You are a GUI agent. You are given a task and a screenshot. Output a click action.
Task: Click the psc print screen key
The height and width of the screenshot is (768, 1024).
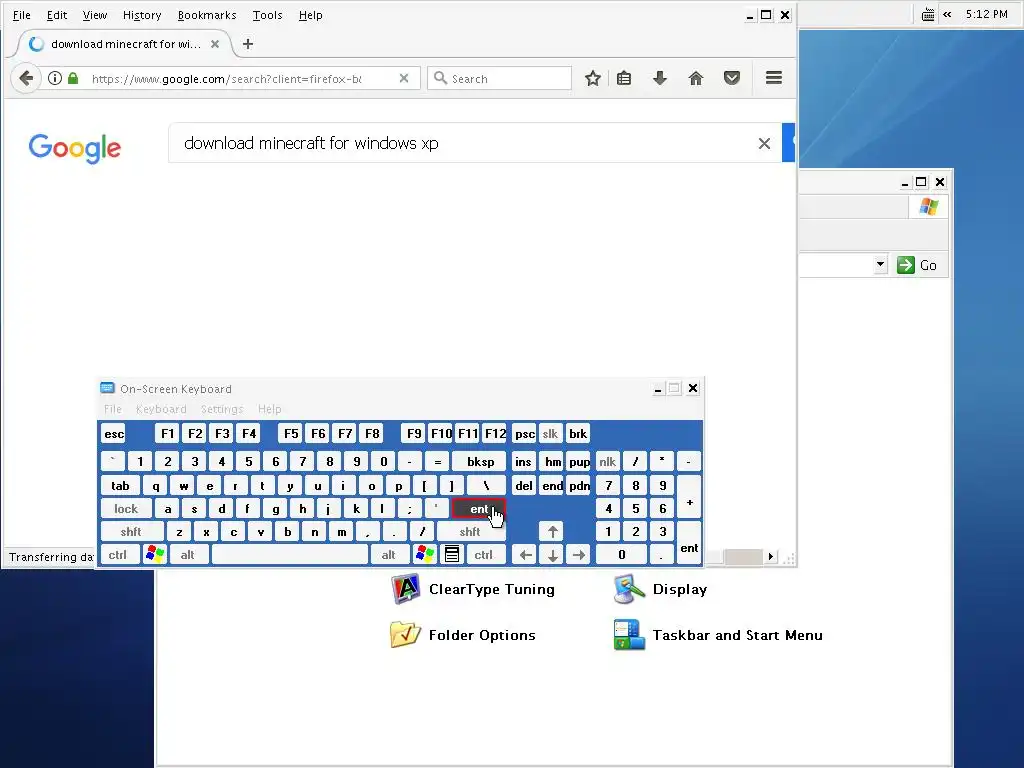click(524, 434)
